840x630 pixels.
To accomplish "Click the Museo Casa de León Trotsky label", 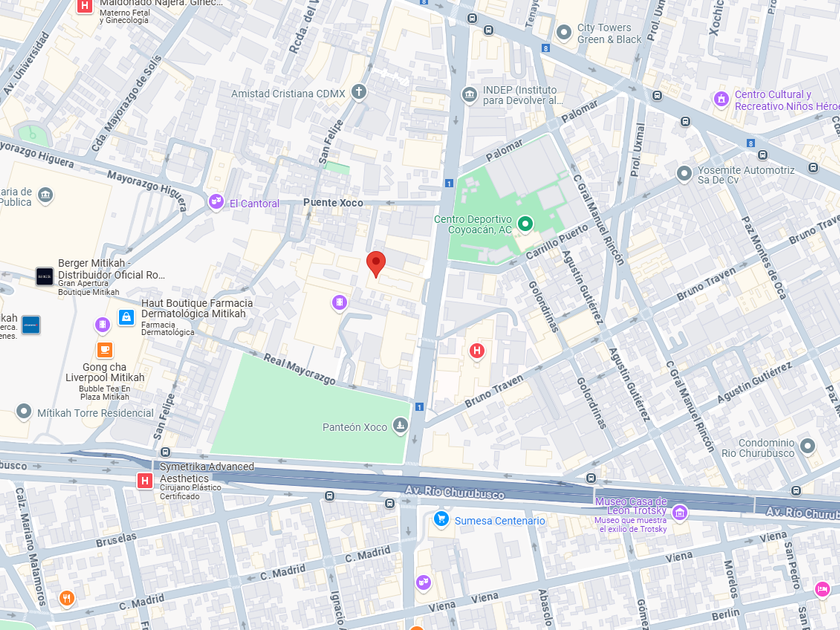I will pos(631,506).
